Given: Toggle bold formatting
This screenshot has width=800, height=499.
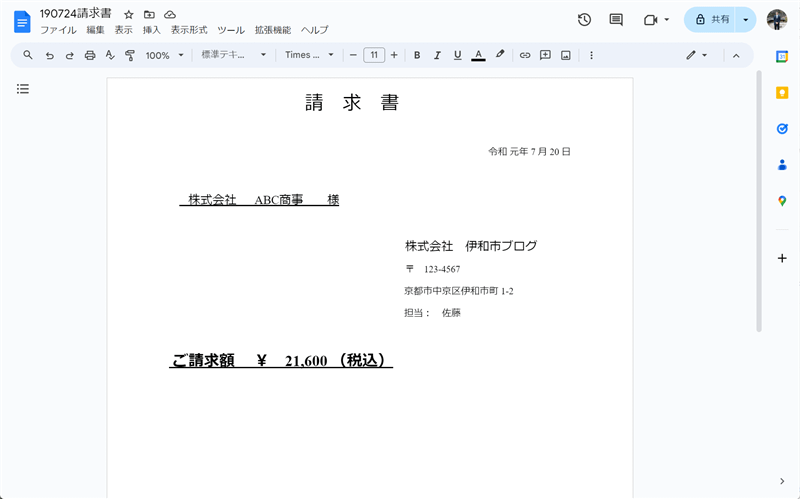Looking at the screenshot, I should 417,55.
